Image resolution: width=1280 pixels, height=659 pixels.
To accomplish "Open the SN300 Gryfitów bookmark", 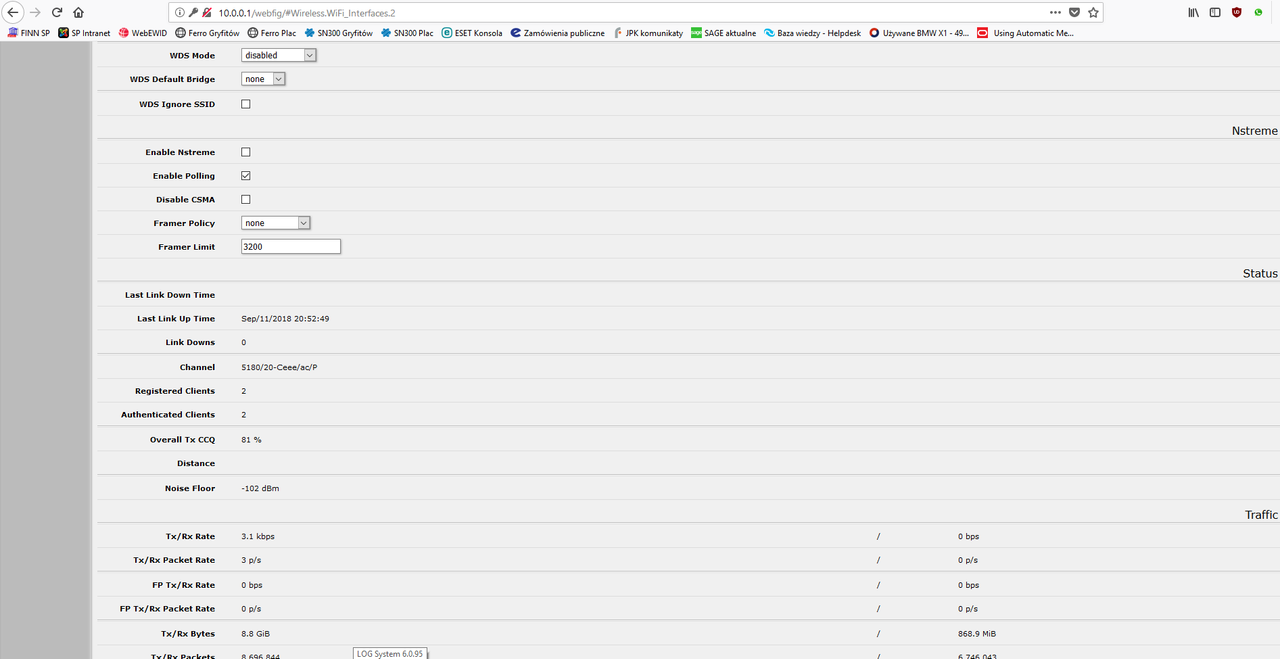I will coord(339,33).
